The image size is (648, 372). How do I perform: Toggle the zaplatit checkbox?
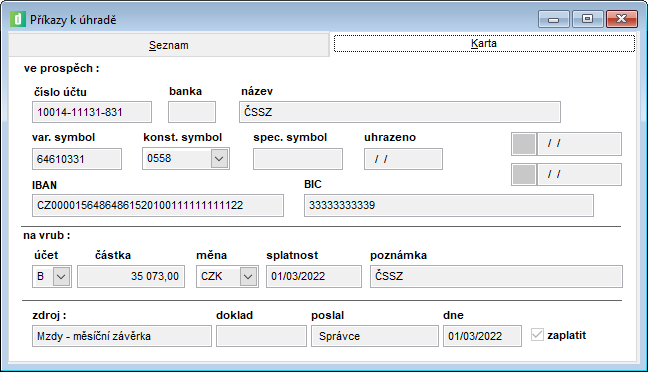(x=537, y=335)
